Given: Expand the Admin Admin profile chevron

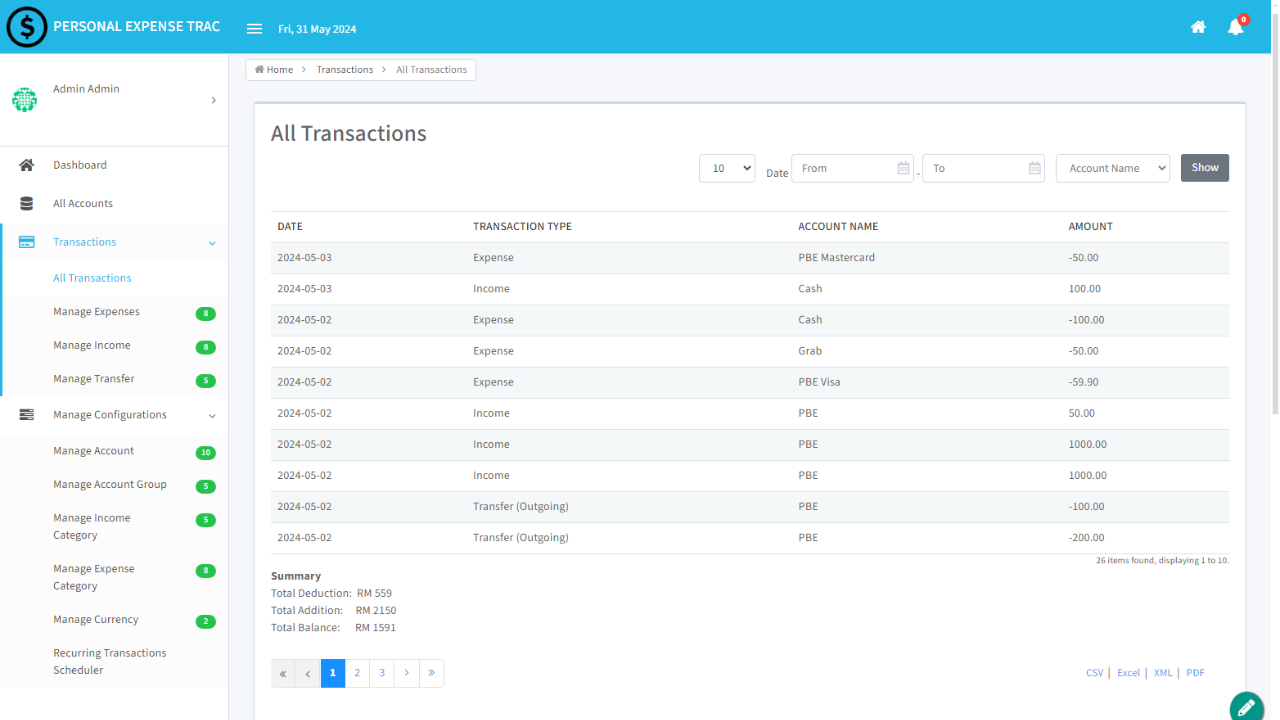Looking at the screenshot, I should [213, 100].
